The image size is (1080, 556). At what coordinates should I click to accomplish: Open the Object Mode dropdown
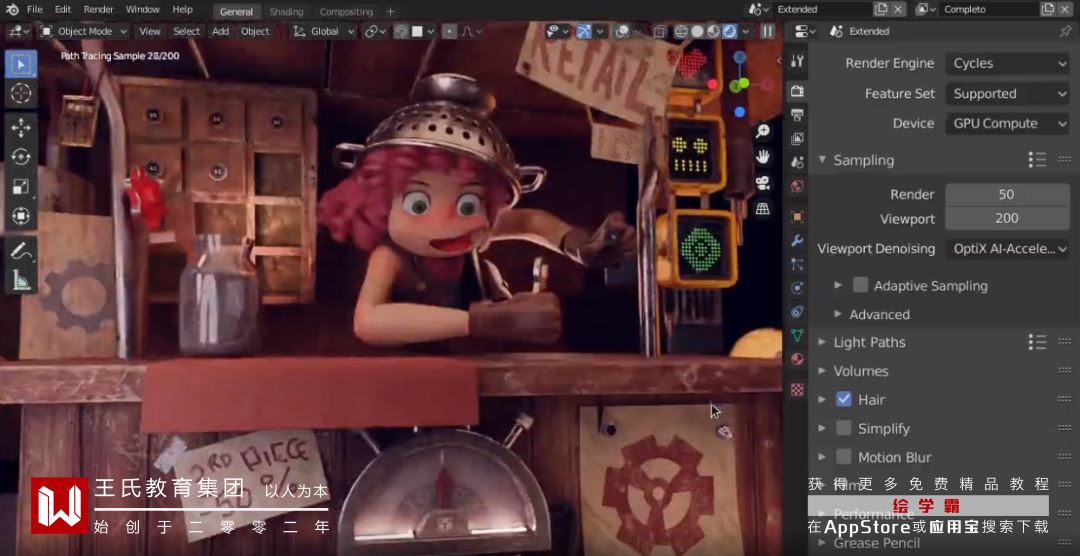click(x=84, y=32)
